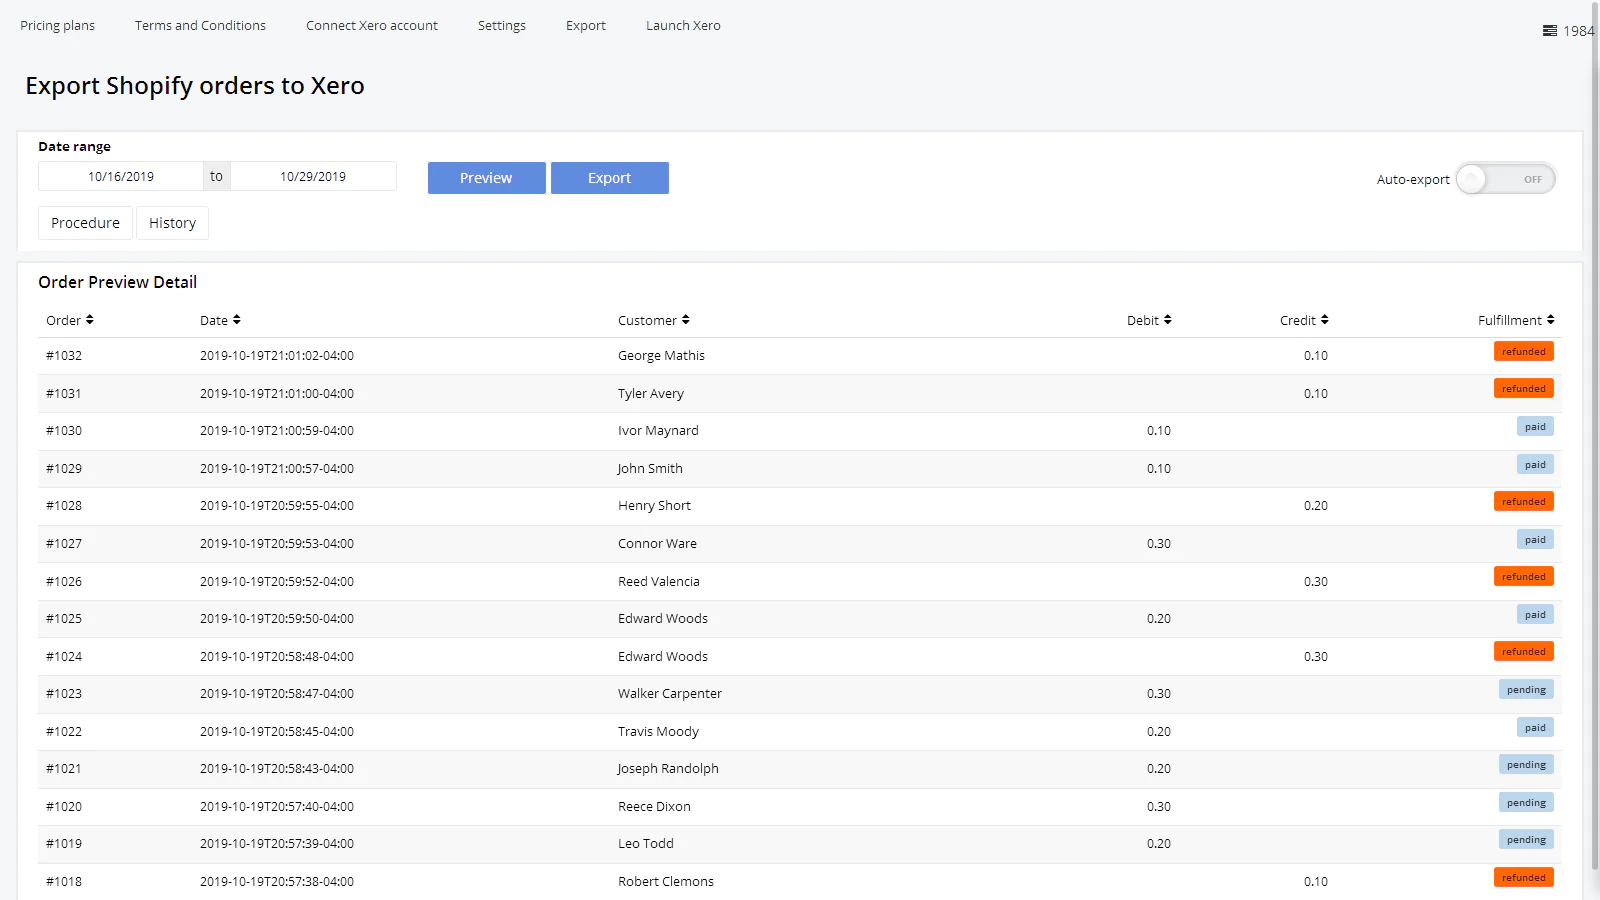Viewport: 1600px width, 900px height.
Task: Go to Pricing plans page
Action: [x=57, y=26]
